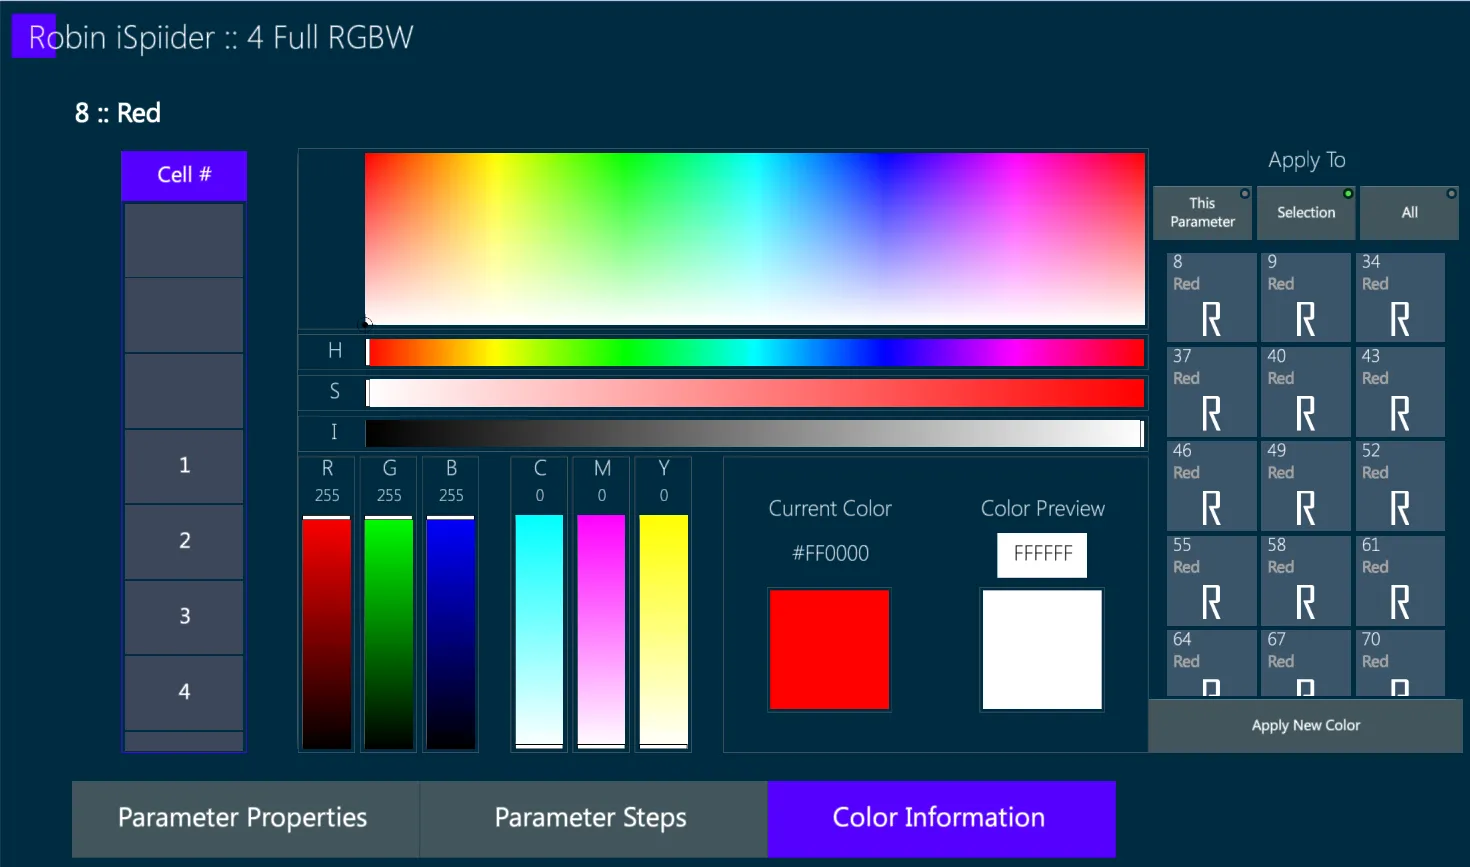
Task: Select fixture cell 40 Red
Action: click(x=1305, y=392)
